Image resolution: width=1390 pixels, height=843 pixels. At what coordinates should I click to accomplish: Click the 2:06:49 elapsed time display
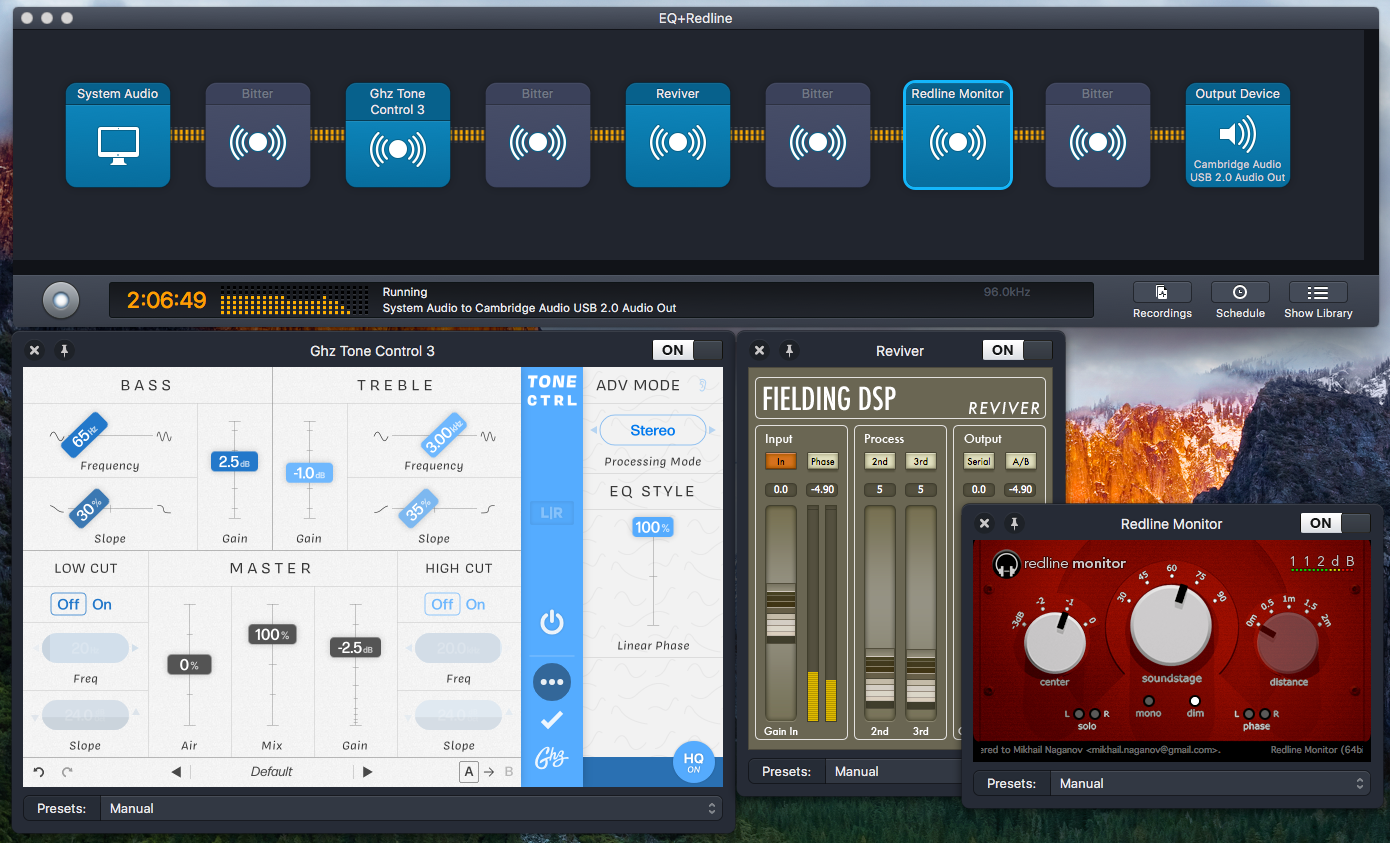coord(166,300)
